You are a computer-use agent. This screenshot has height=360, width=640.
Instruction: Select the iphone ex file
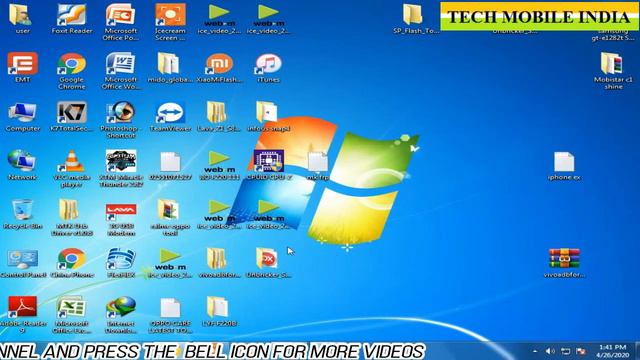tap(564, 162)
